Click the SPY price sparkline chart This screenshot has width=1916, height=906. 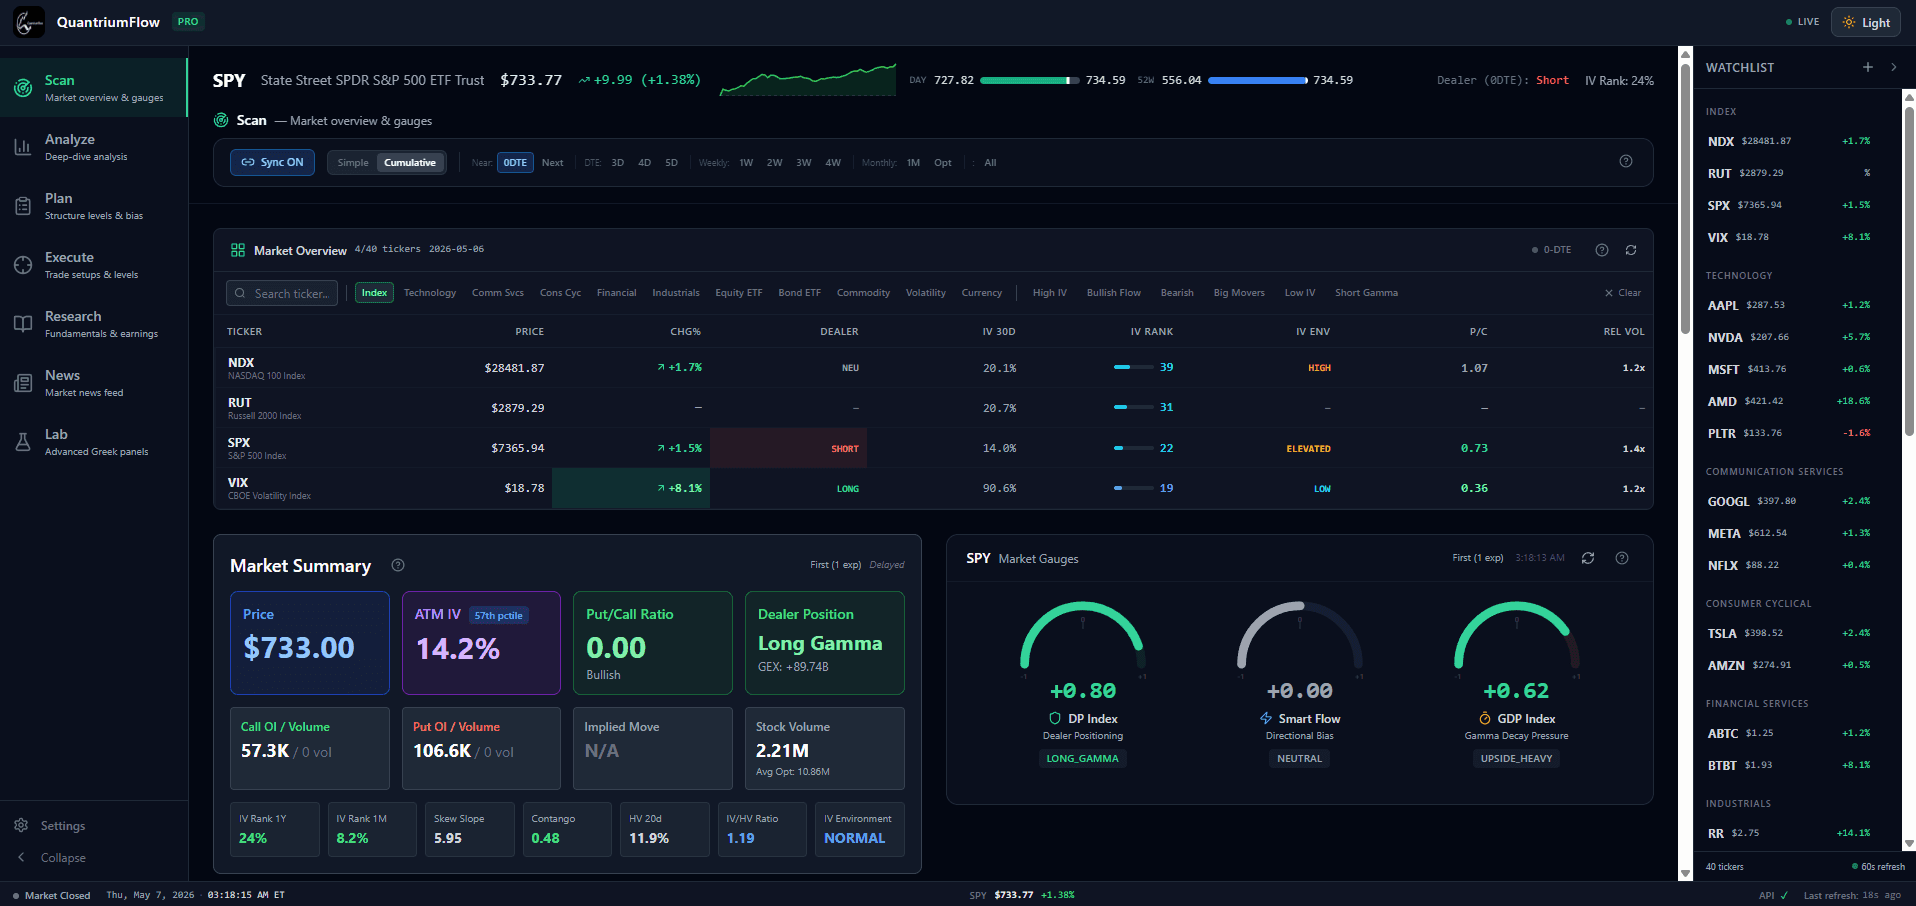808,80
